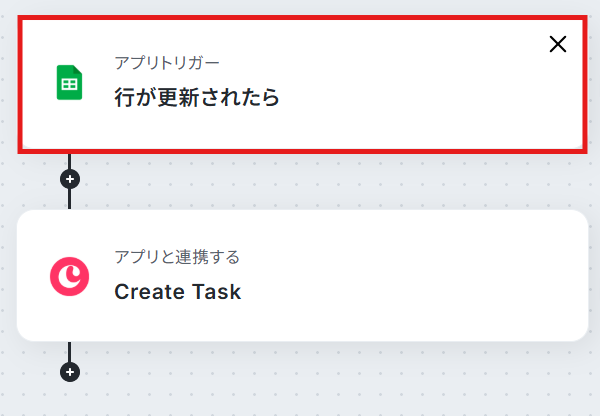
Task: Click the connector line above Create Task card
Action: (69, 200)
